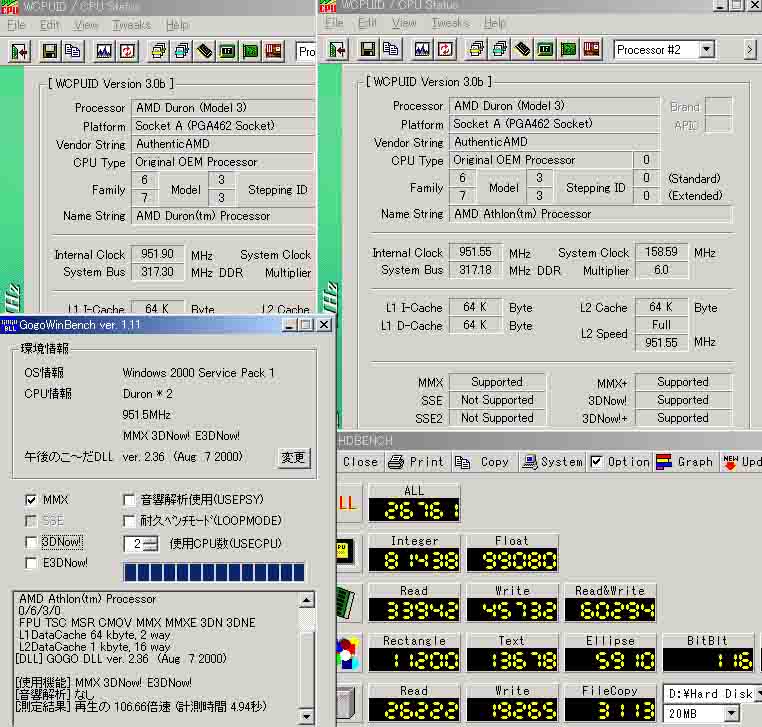Enable the 3DNow! checkbox in GogoWinBench
The height and width of the screenshot is (727, 762).
pyautogui.click(x=31, y=542)
